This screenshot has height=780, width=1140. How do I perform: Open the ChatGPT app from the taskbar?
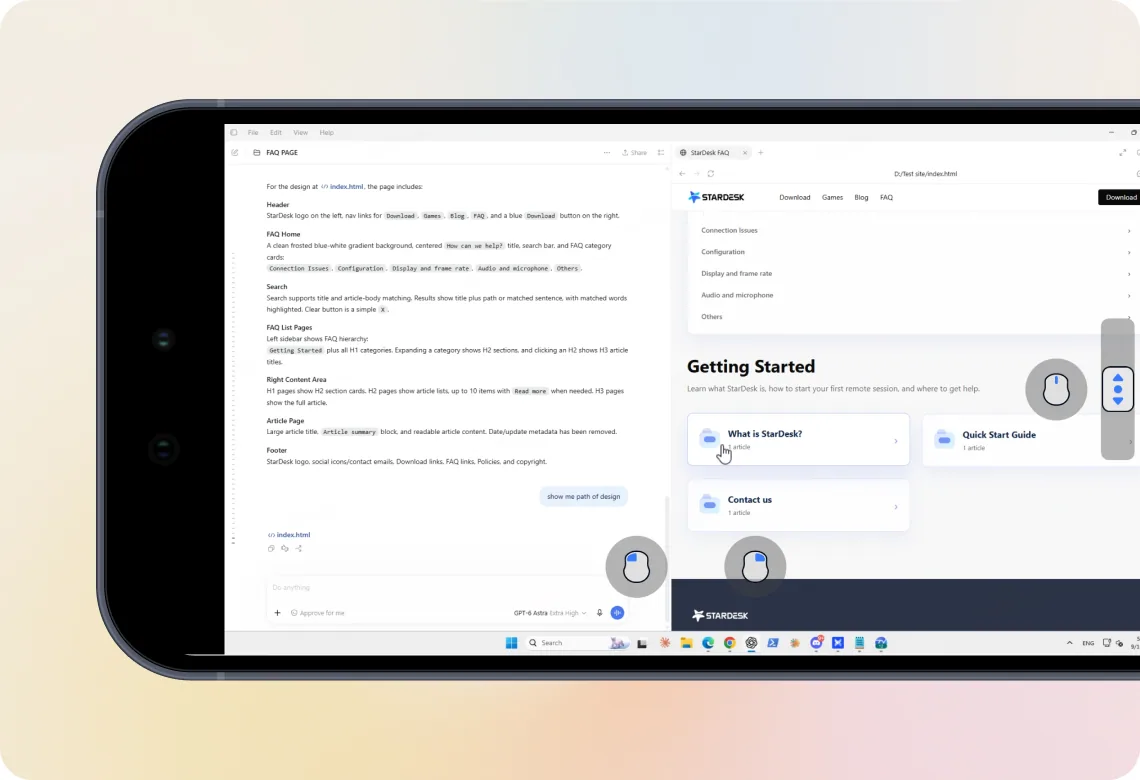pos(751,643)
